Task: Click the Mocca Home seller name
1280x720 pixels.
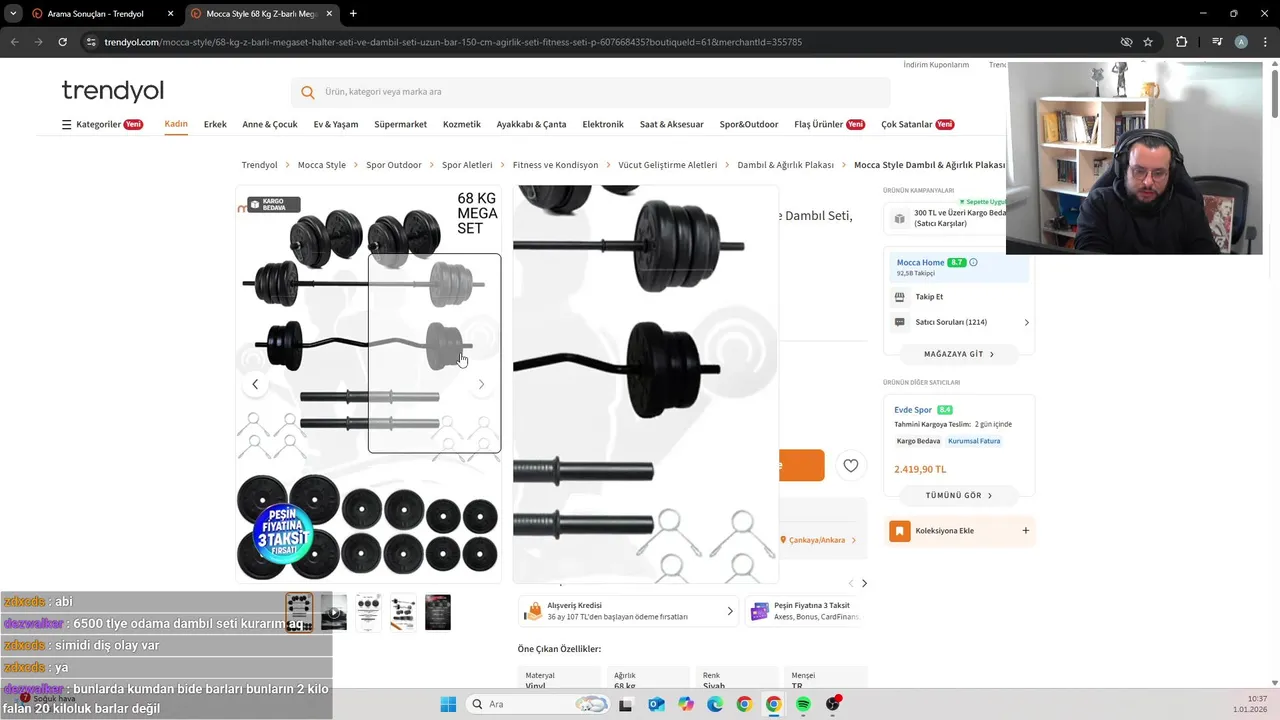Action: pos(920,262)
